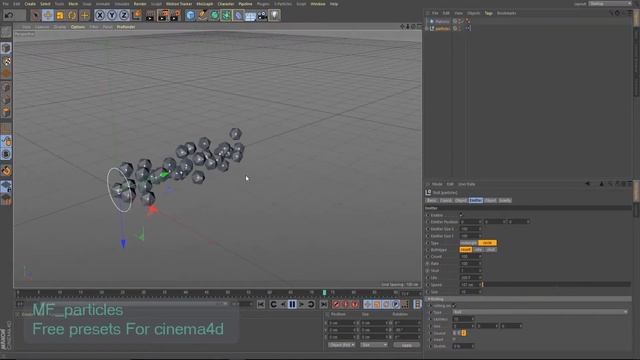Switch to Texture mode in the left palette
The image size is (640, 360).
(x=6, y=61)
